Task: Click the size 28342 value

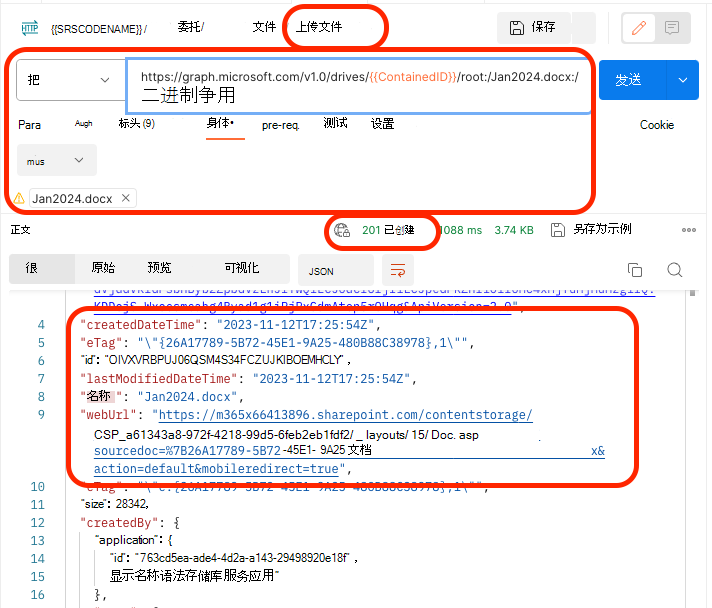Action: coord(132,504)
